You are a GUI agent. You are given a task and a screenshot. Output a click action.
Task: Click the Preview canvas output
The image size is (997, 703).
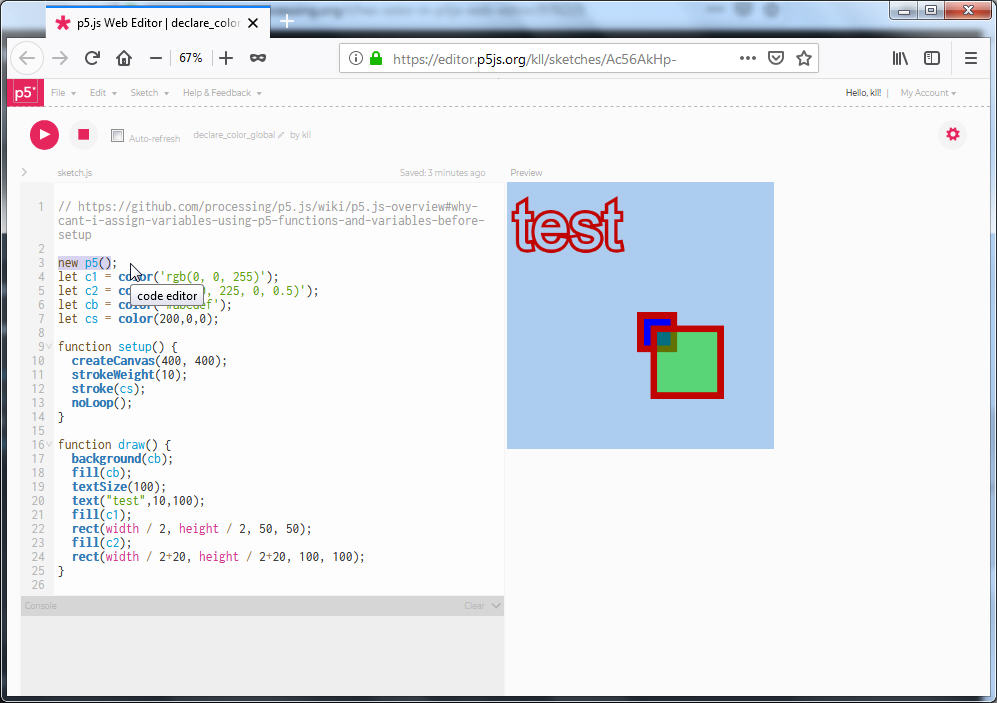tap(640, 315)
